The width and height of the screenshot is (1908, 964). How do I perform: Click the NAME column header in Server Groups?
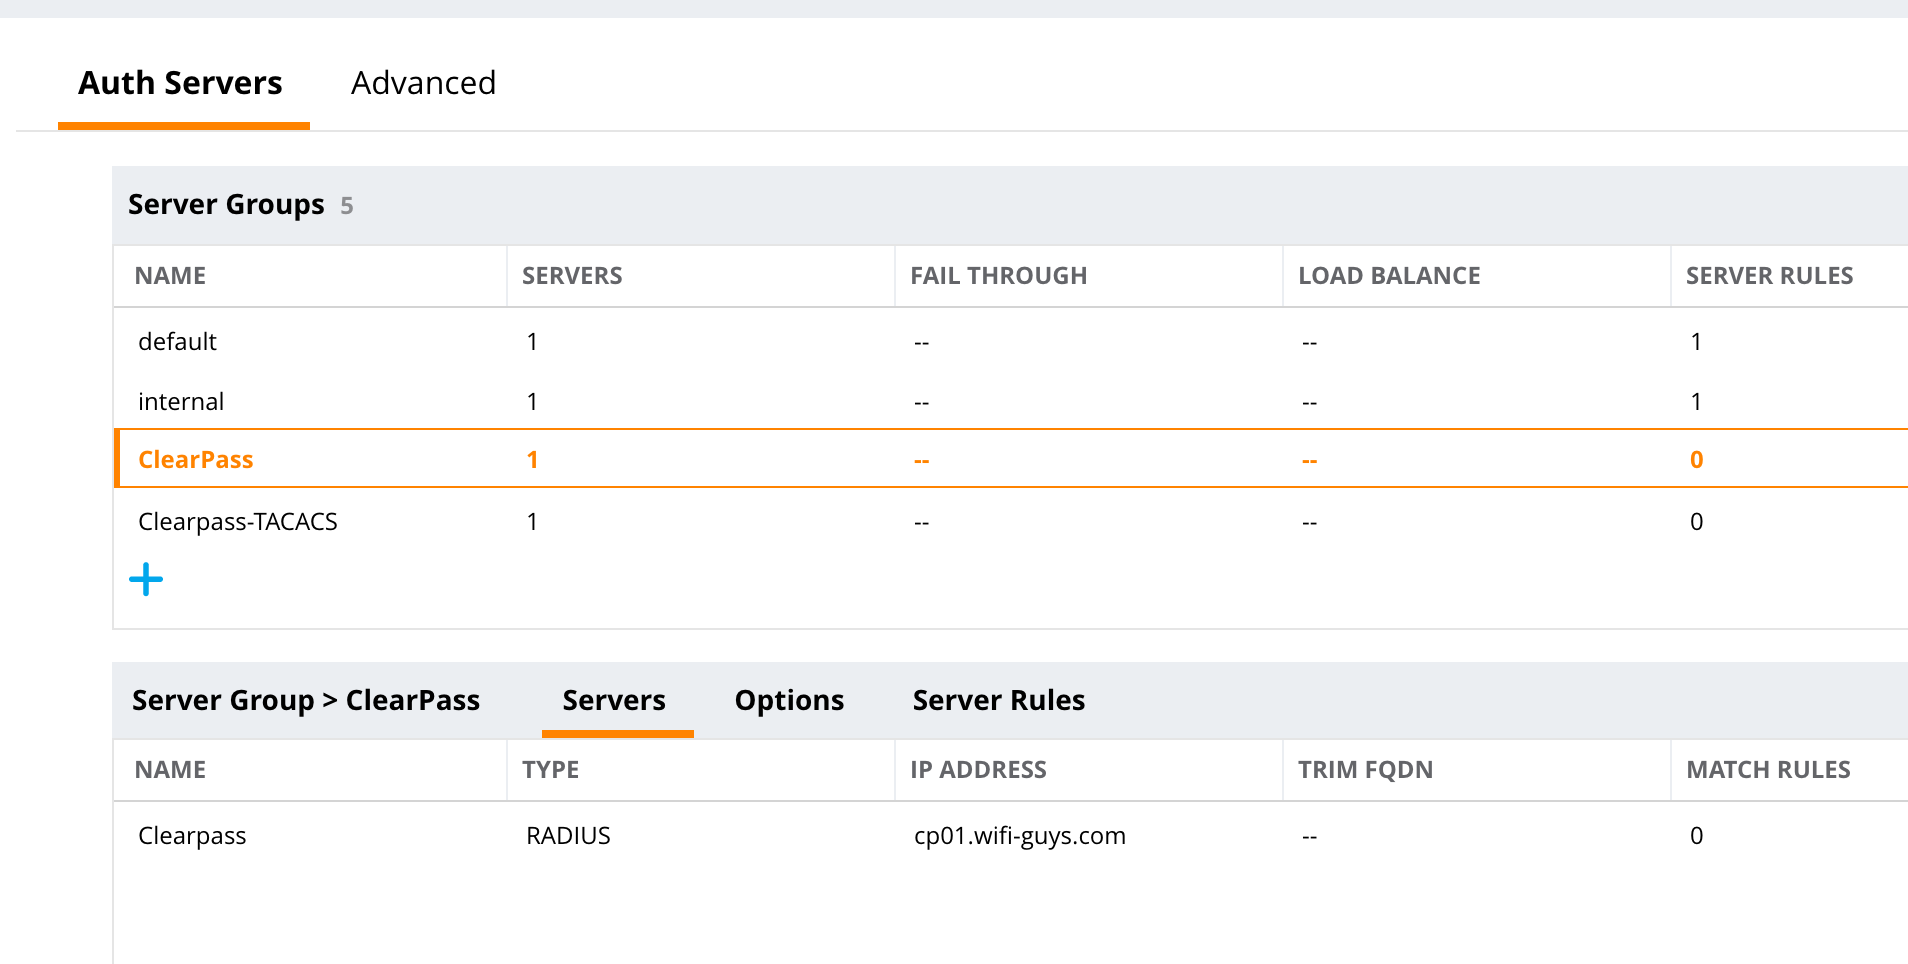[x=169, y=275]
